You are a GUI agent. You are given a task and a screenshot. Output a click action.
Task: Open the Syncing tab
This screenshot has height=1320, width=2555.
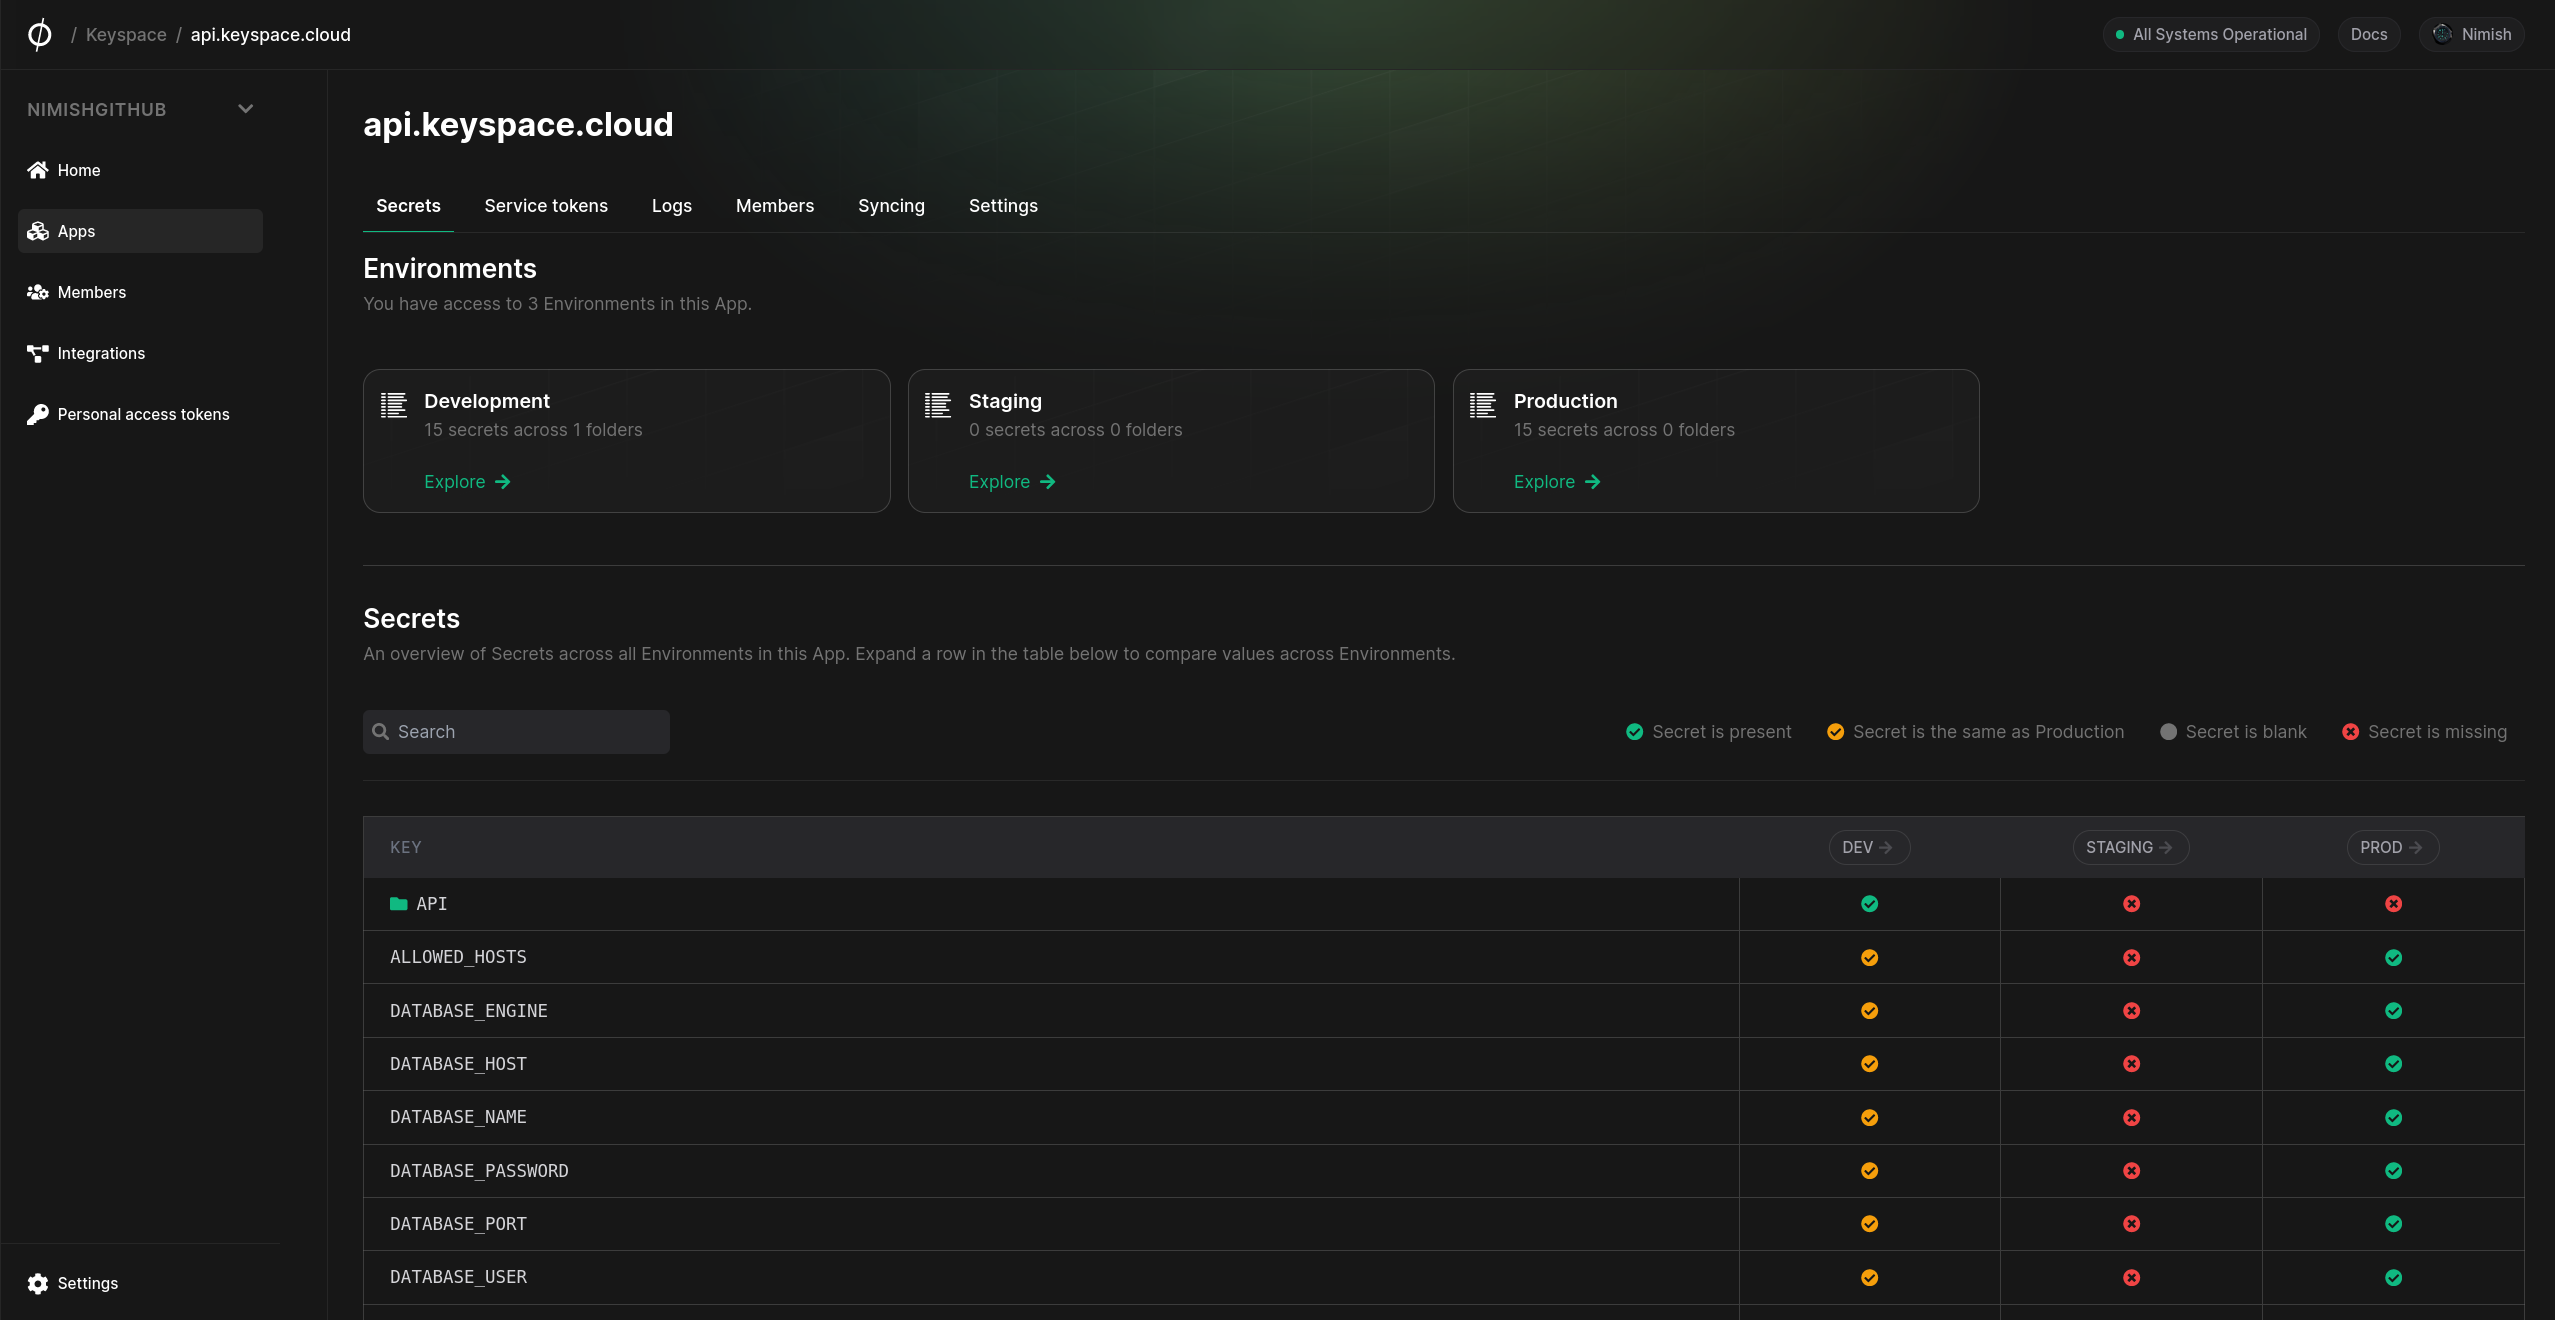pos(891,206)
